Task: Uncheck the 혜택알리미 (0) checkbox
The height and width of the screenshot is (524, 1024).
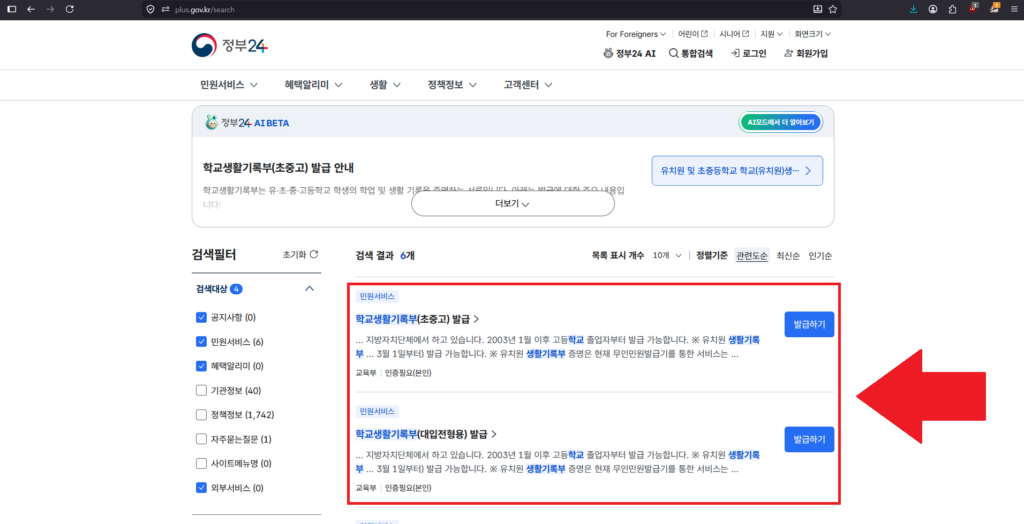Action: pos(201,366)
